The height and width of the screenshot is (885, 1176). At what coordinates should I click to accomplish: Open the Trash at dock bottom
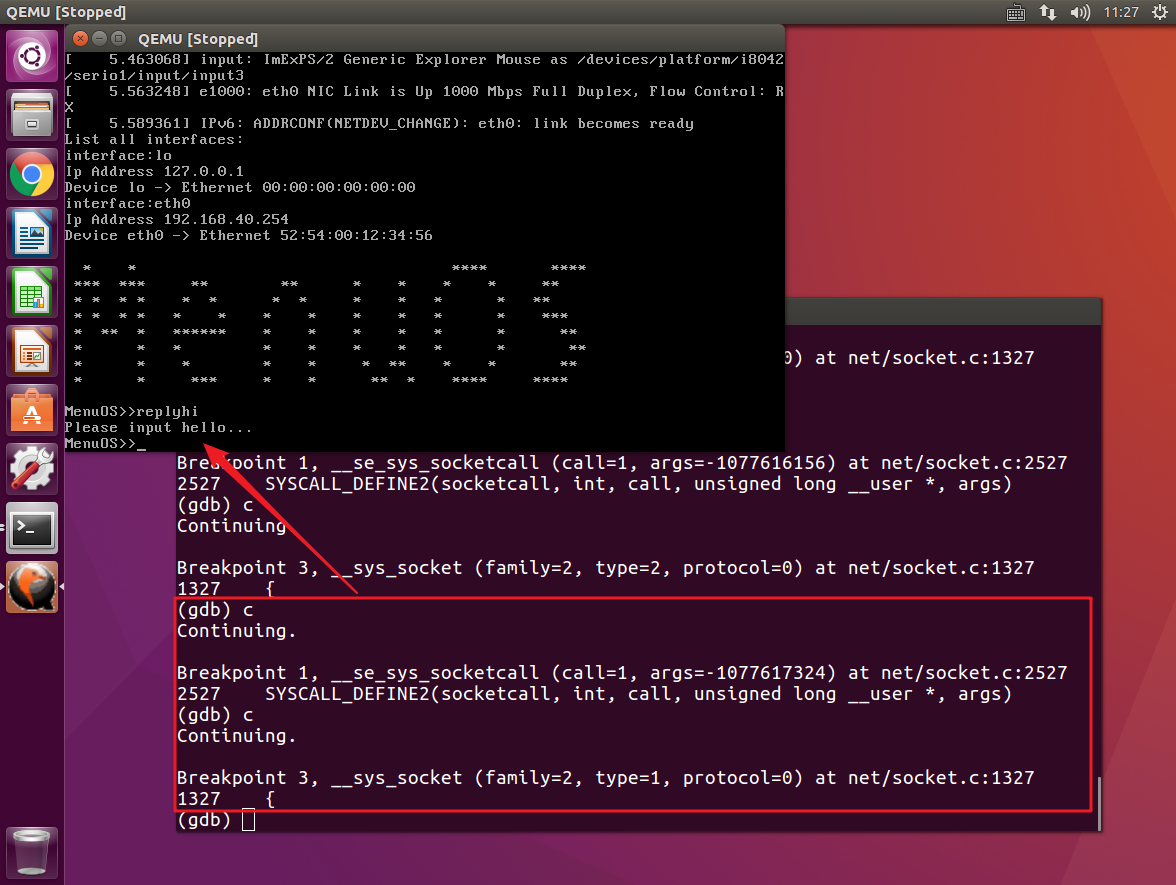32,852
